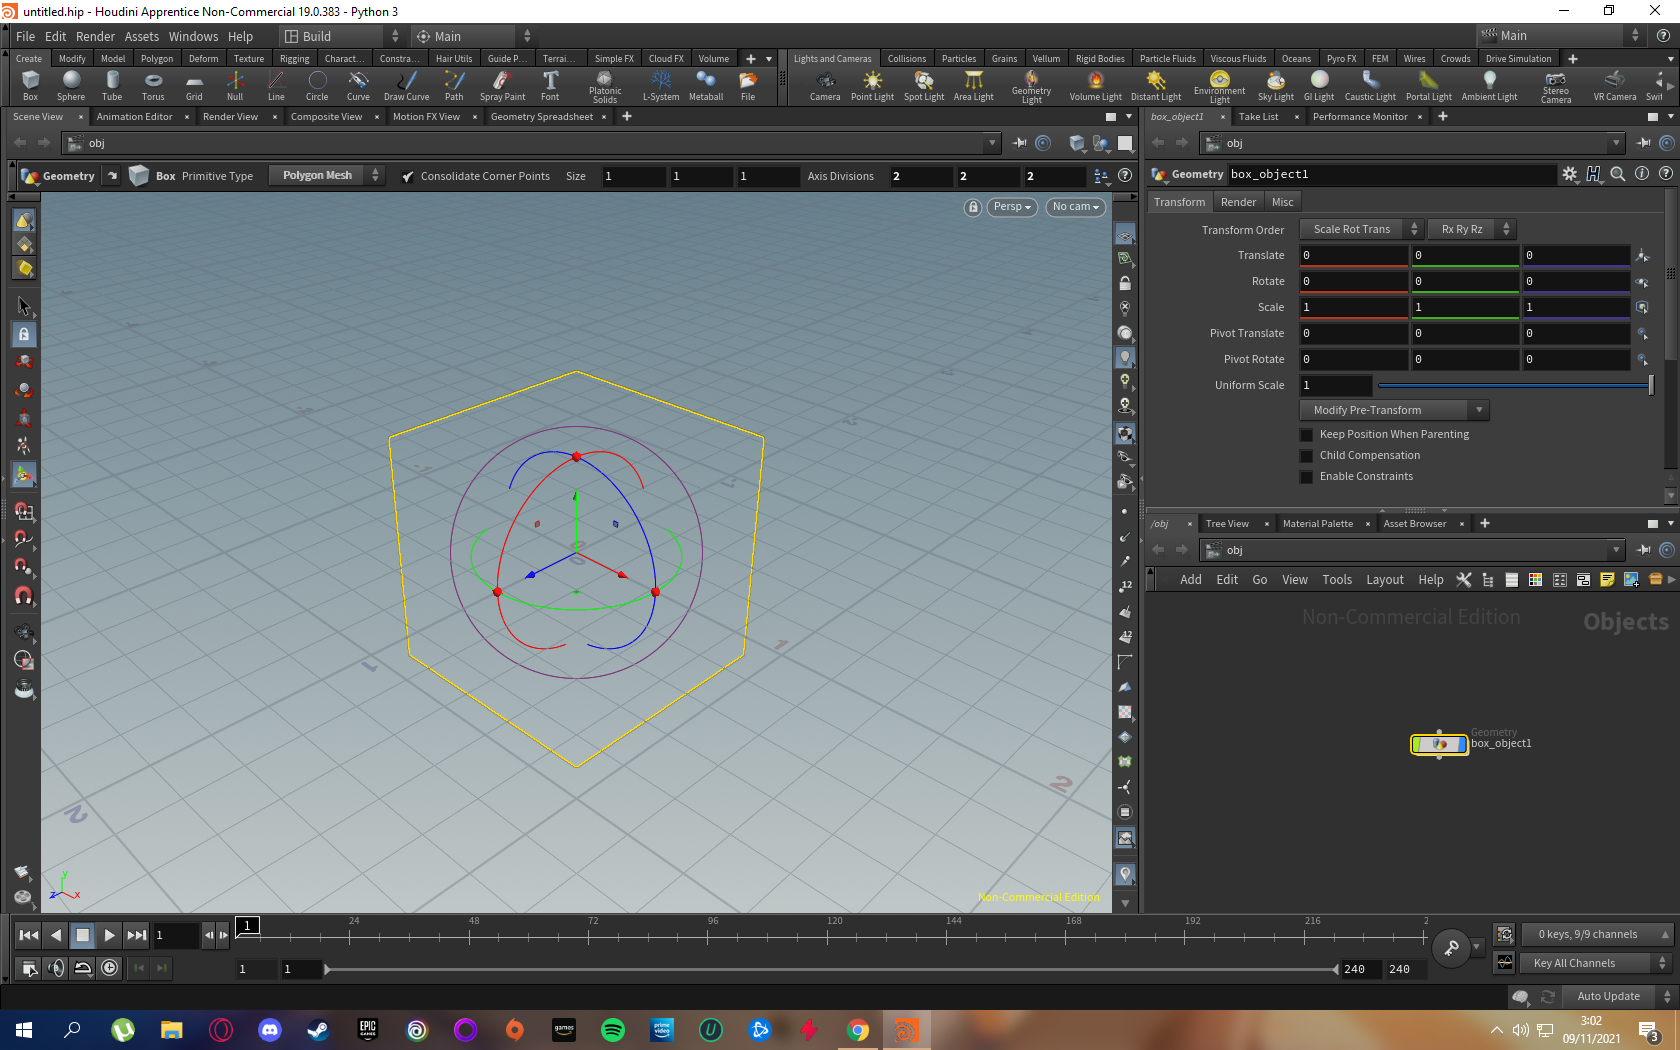
Task: Open the Build desktop dropdown
Action: coord(341,37)
